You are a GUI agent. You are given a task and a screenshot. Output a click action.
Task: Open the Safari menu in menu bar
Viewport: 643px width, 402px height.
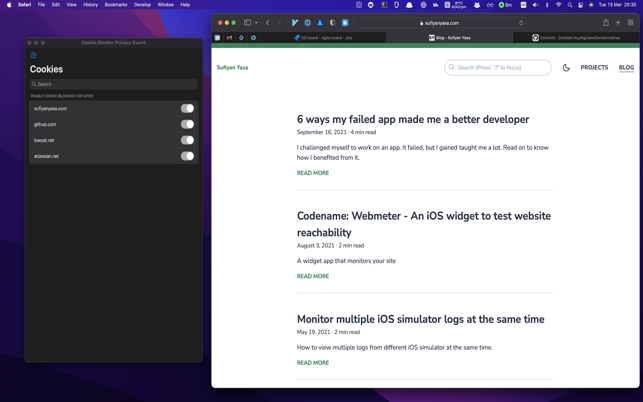click(25, 5)
